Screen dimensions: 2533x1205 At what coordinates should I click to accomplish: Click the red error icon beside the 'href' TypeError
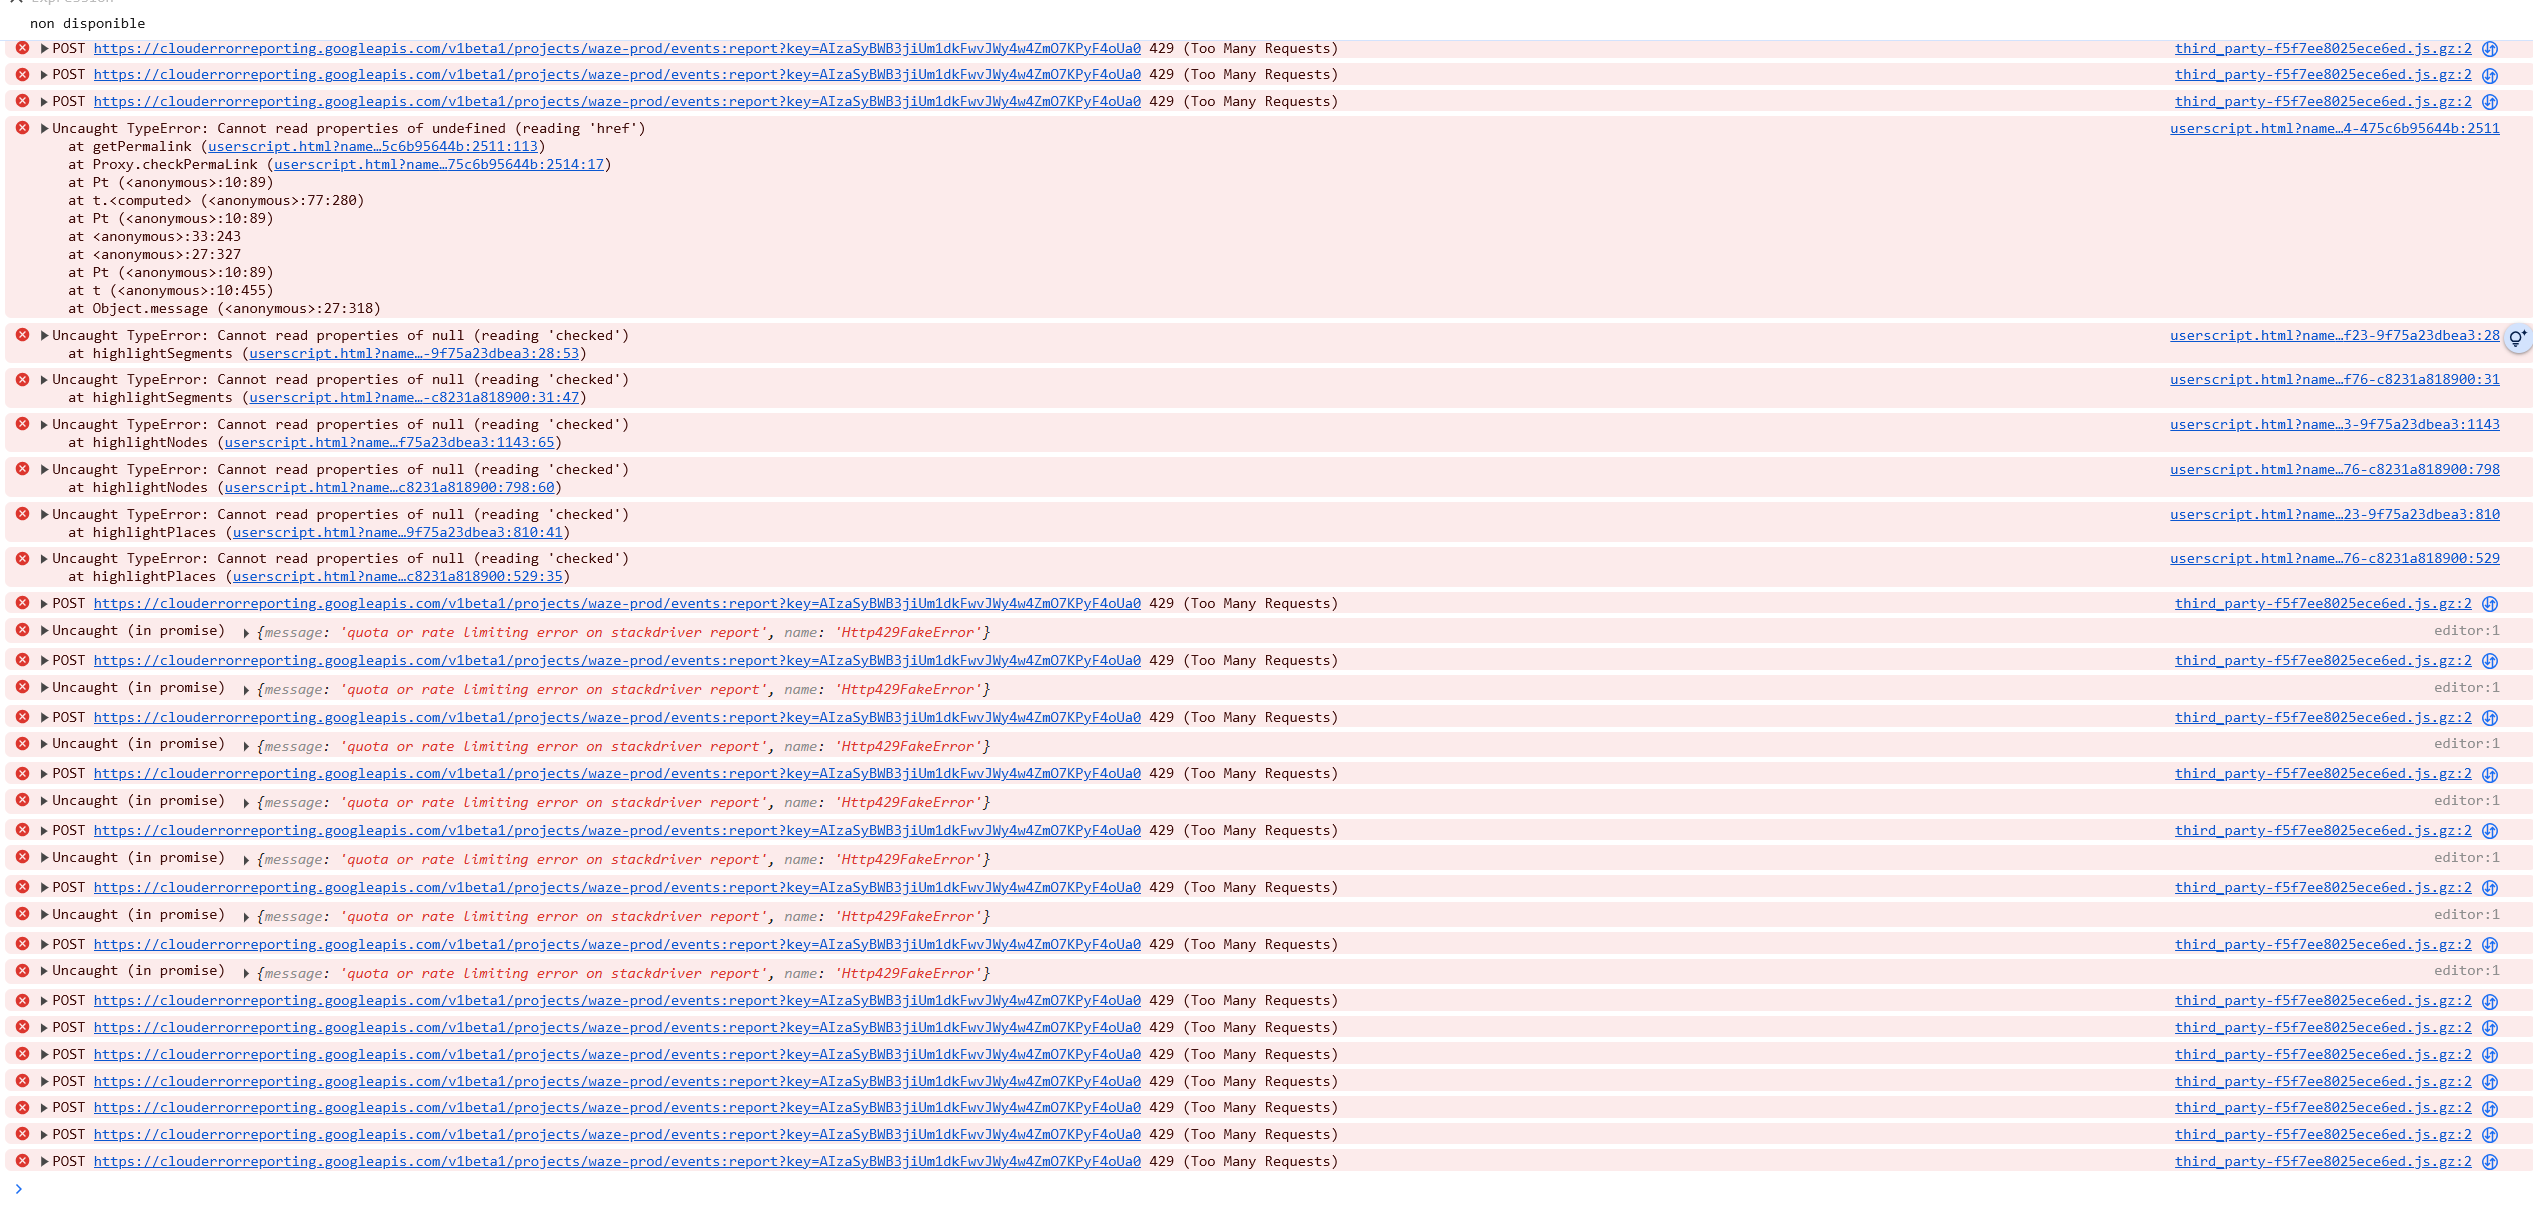(x=22, y=128)
